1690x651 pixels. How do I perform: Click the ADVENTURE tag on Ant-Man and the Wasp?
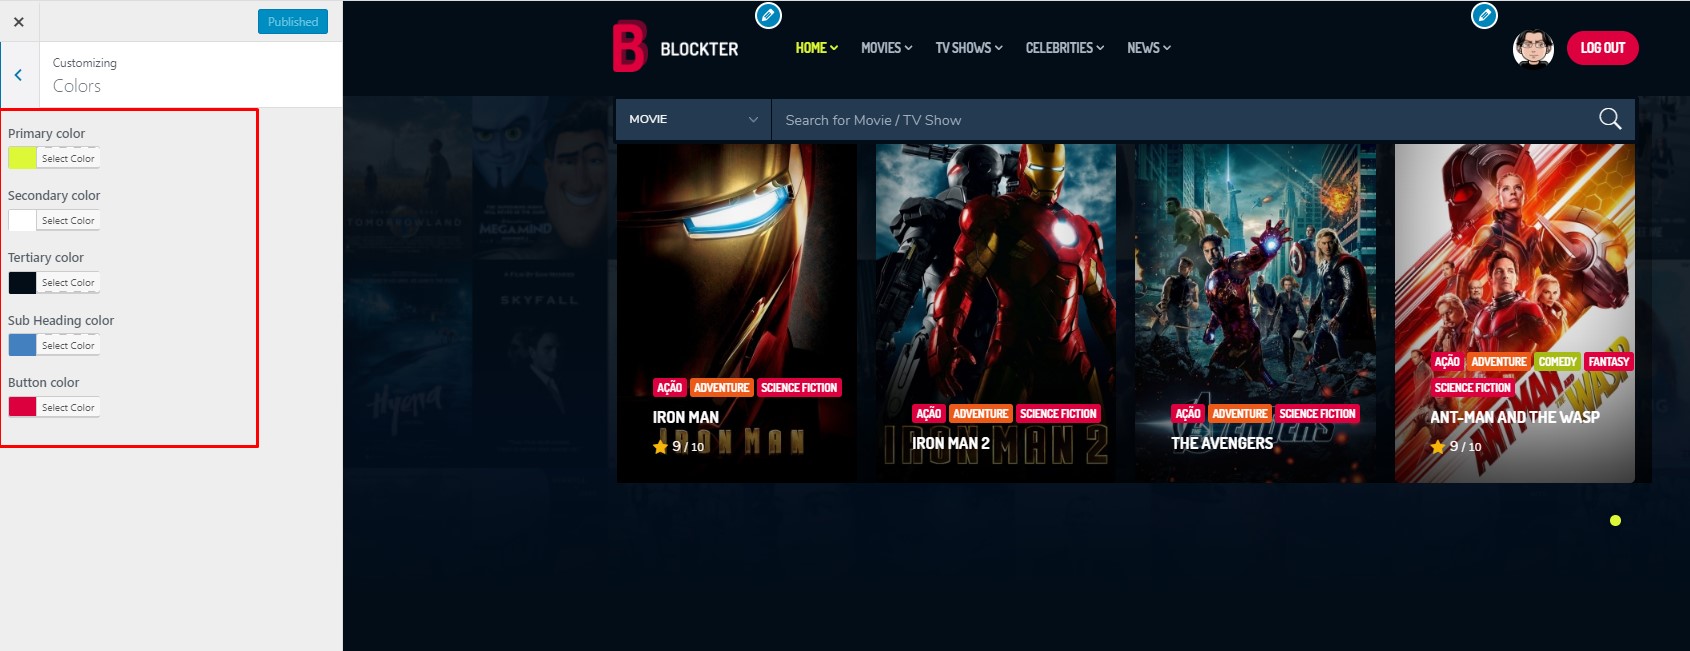[1499, 362]
